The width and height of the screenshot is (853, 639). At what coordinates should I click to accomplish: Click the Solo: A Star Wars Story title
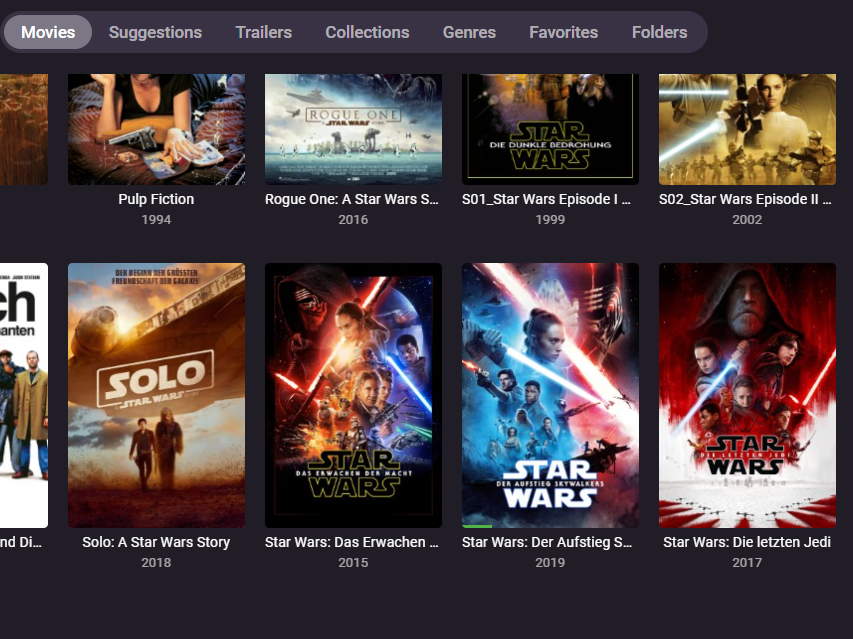coord(156,542)
